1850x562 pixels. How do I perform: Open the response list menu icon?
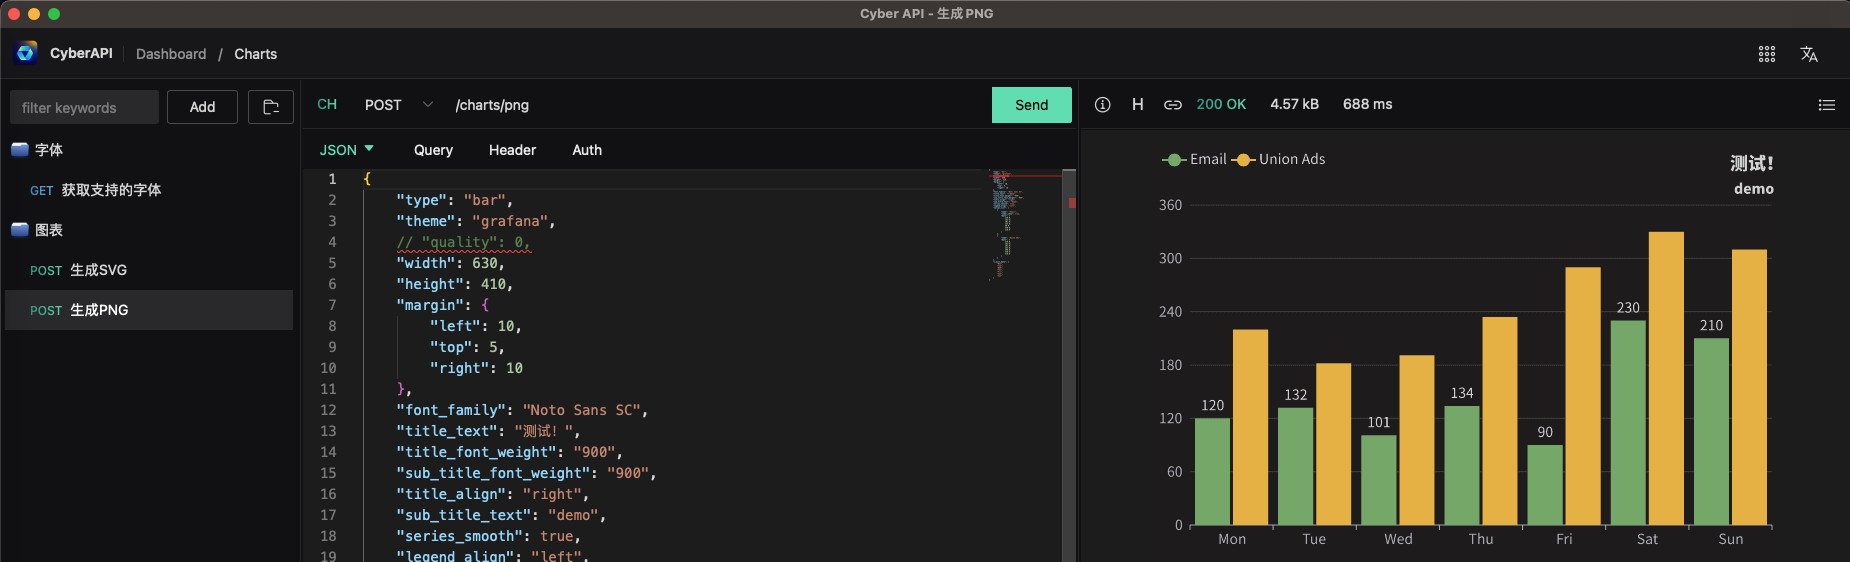[x=1826, y=104]
